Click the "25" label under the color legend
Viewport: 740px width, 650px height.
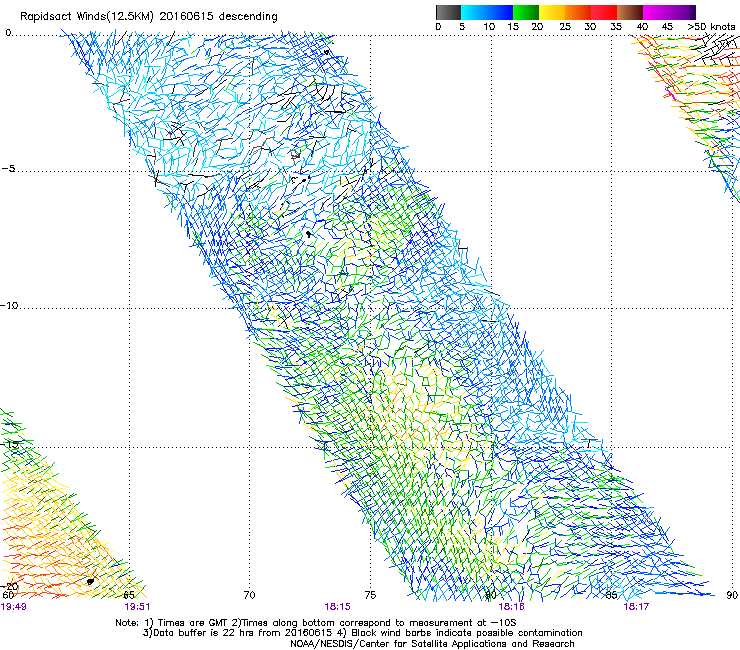565,26
